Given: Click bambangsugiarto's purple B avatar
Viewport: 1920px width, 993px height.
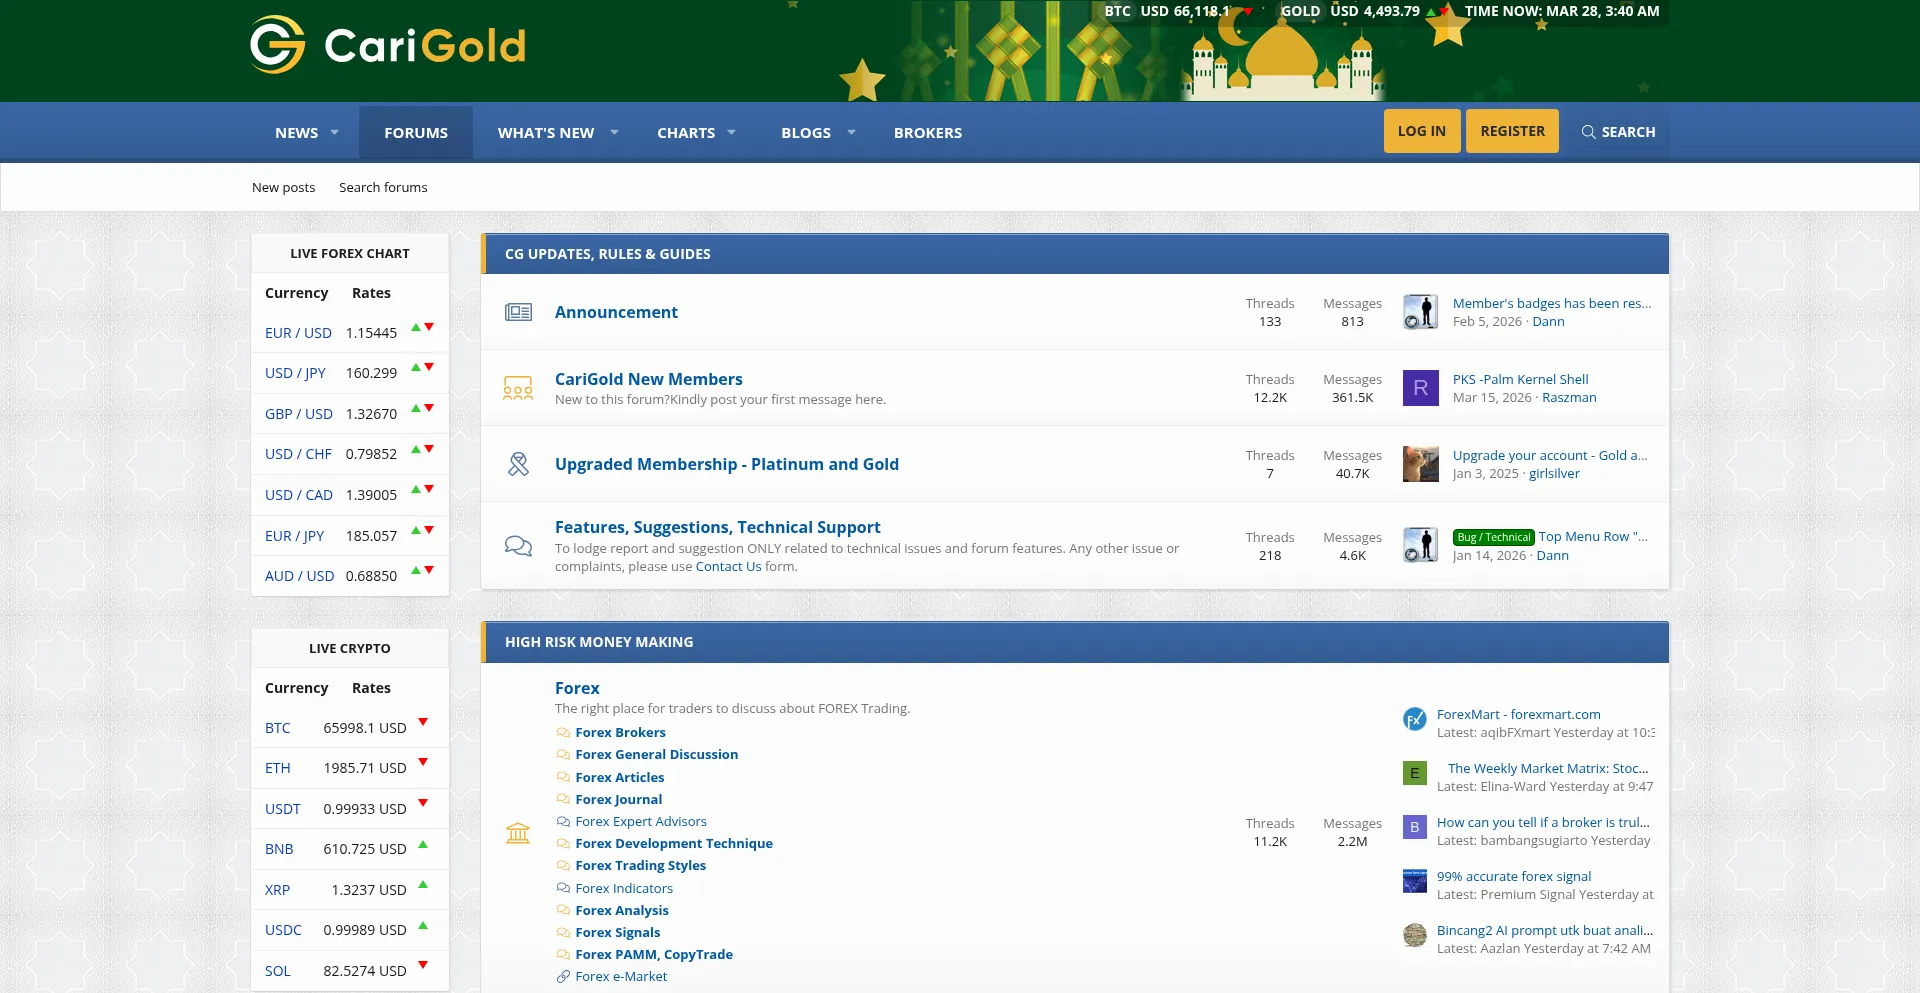Looking at the screenshot, I should pyautogui.click(x=1415, y=827).
